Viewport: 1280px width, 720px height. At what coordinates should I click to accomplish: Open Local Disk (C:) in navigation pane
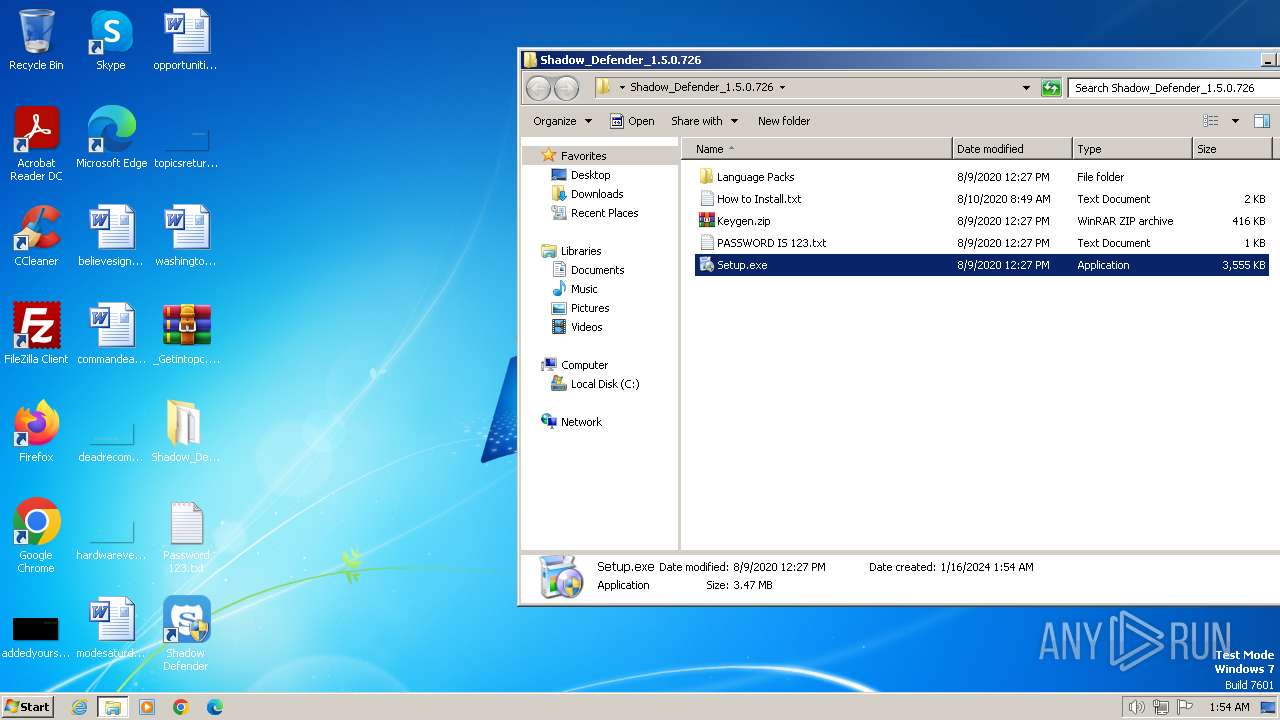(x=604, y=384)
